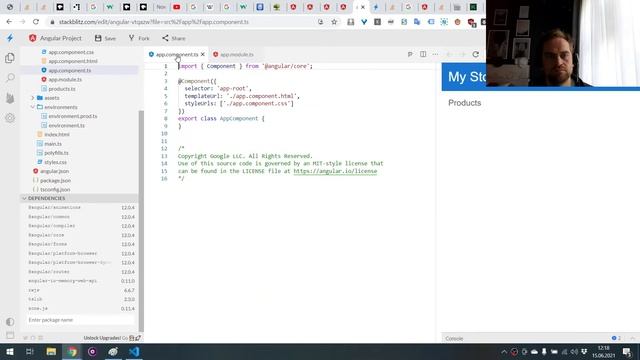The image size is (640, 360).
Task: Reload the browser page
Action: pos(36,22)
